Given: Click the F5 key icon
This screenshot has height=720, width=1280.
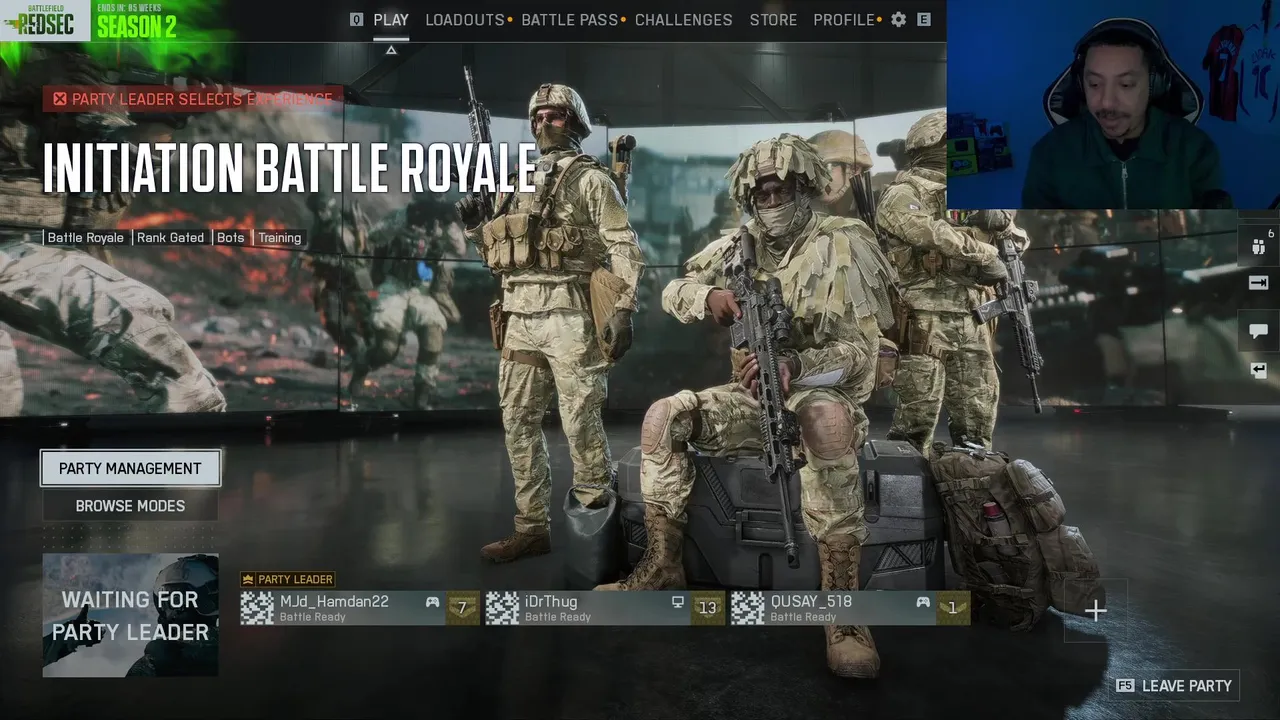Looking at the screenshot, I should (1126, 686).
